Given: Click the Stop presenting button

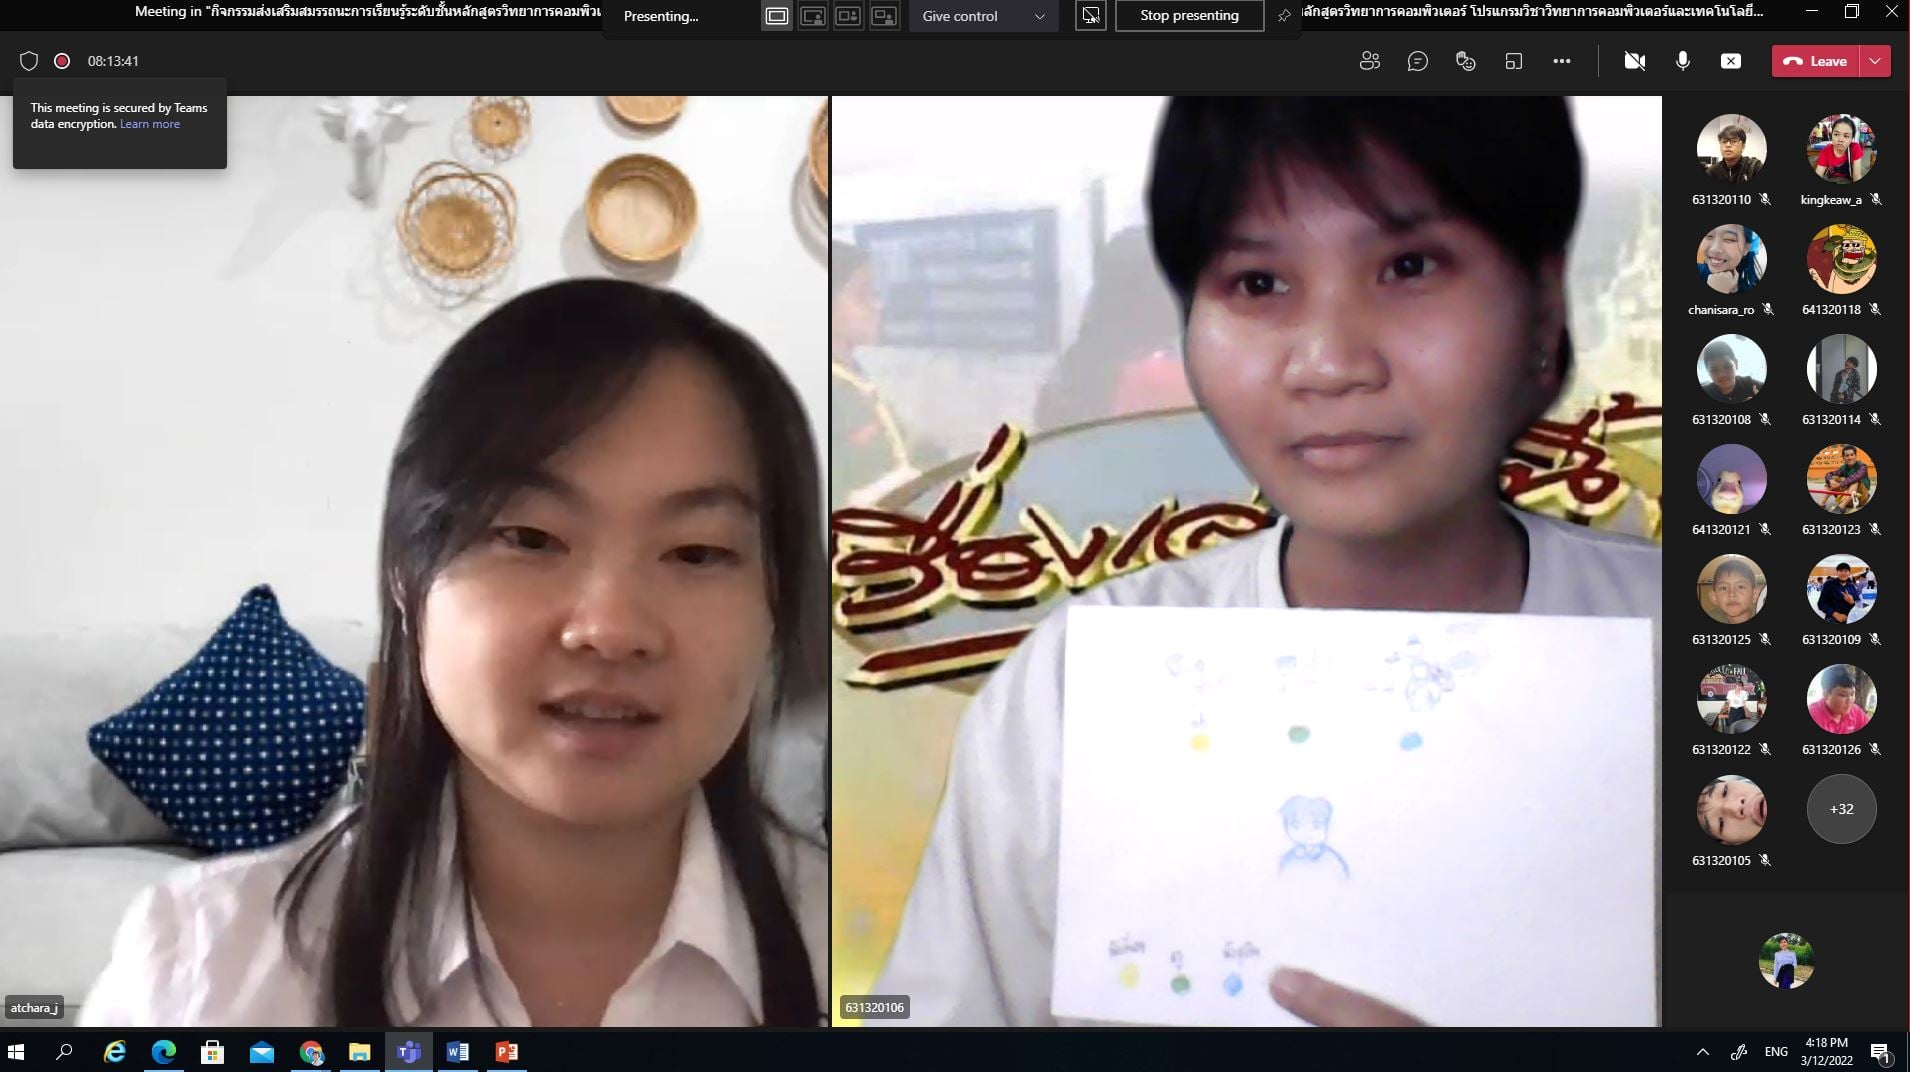Looking at the screenshot, I should 1189,16.
